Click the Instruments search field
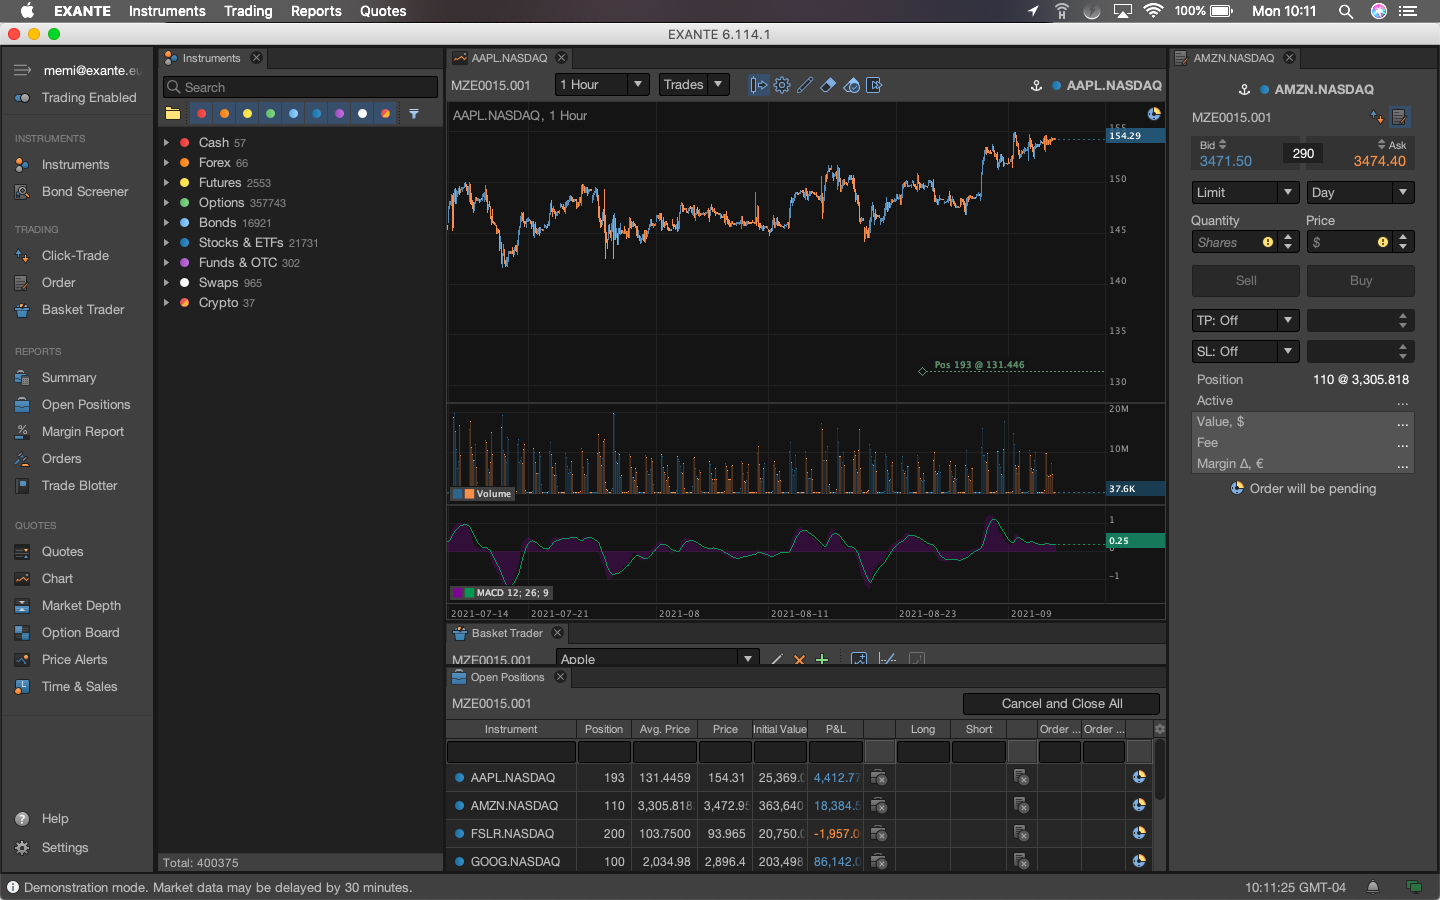This screenshot has width=1440, height=900. 300,87
